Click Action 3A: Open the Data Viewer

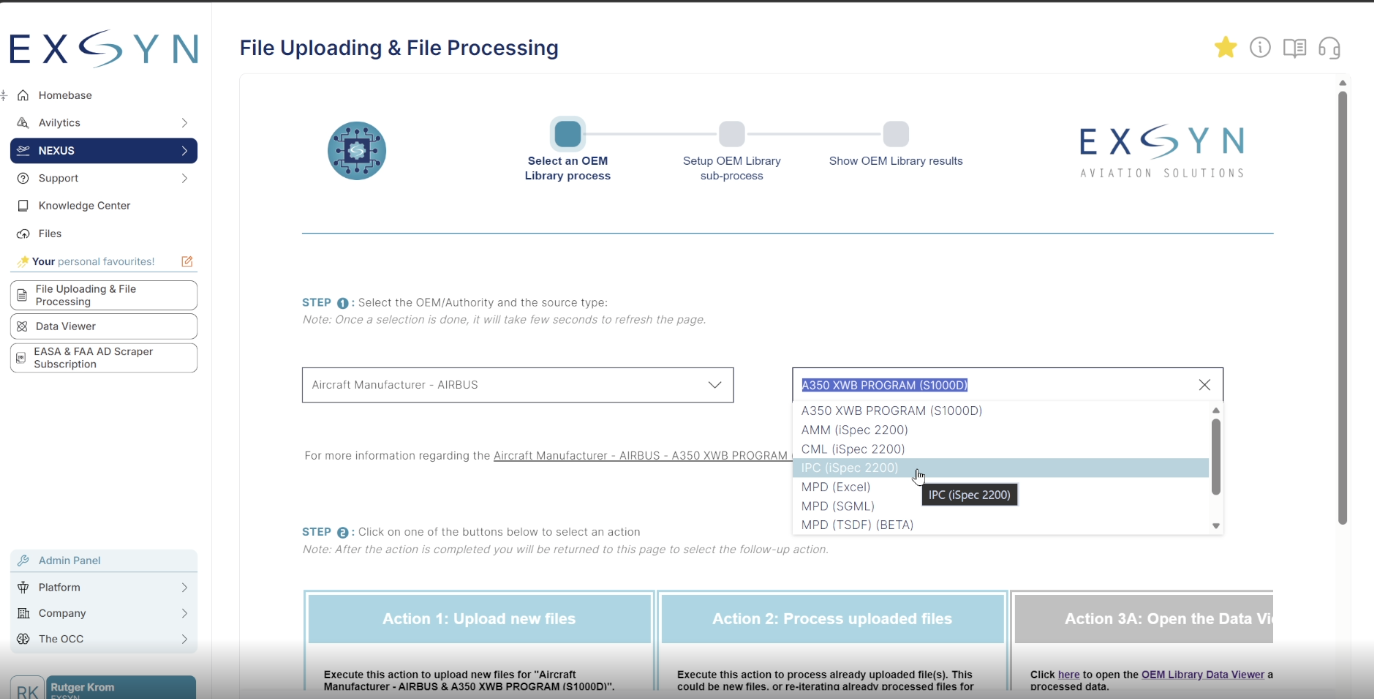(x=1144, y=619)
